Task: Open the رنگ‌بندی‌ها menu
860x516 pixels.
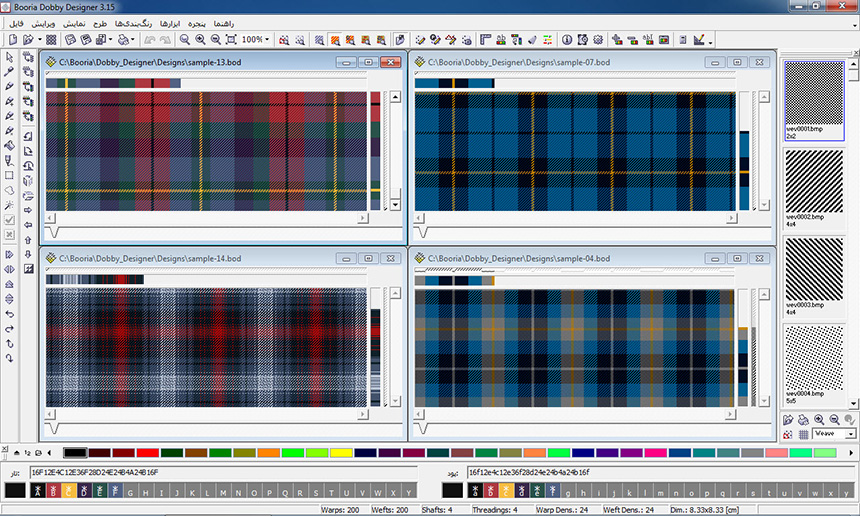Action: [x=133, y=24]
